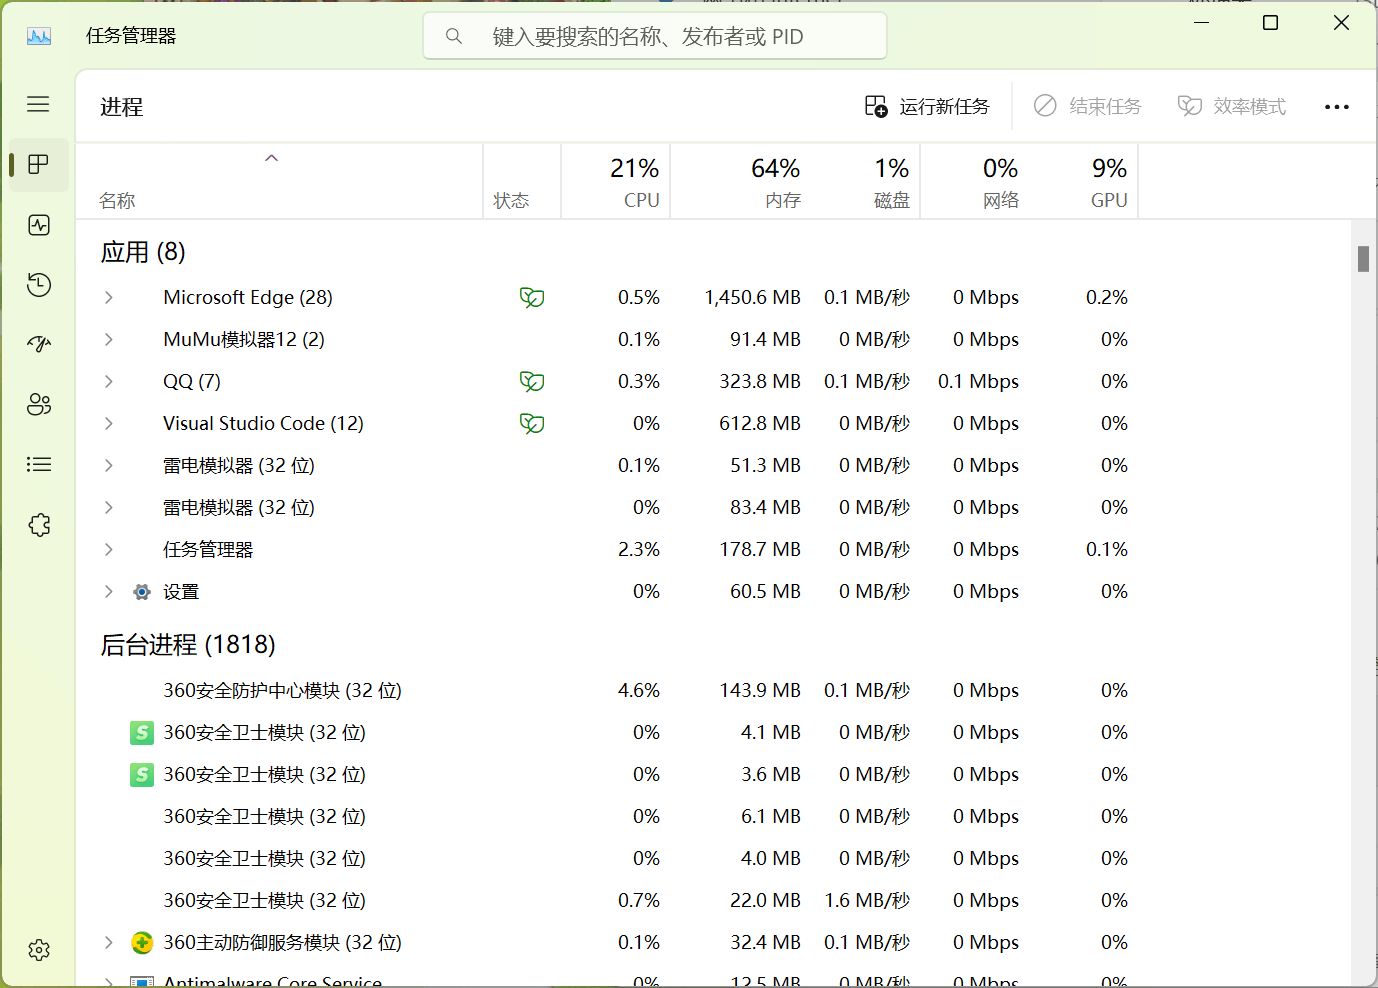Click the vertical scrollbar thumb
This screenshot has width=1378, height=988.
coord(1363,258)
